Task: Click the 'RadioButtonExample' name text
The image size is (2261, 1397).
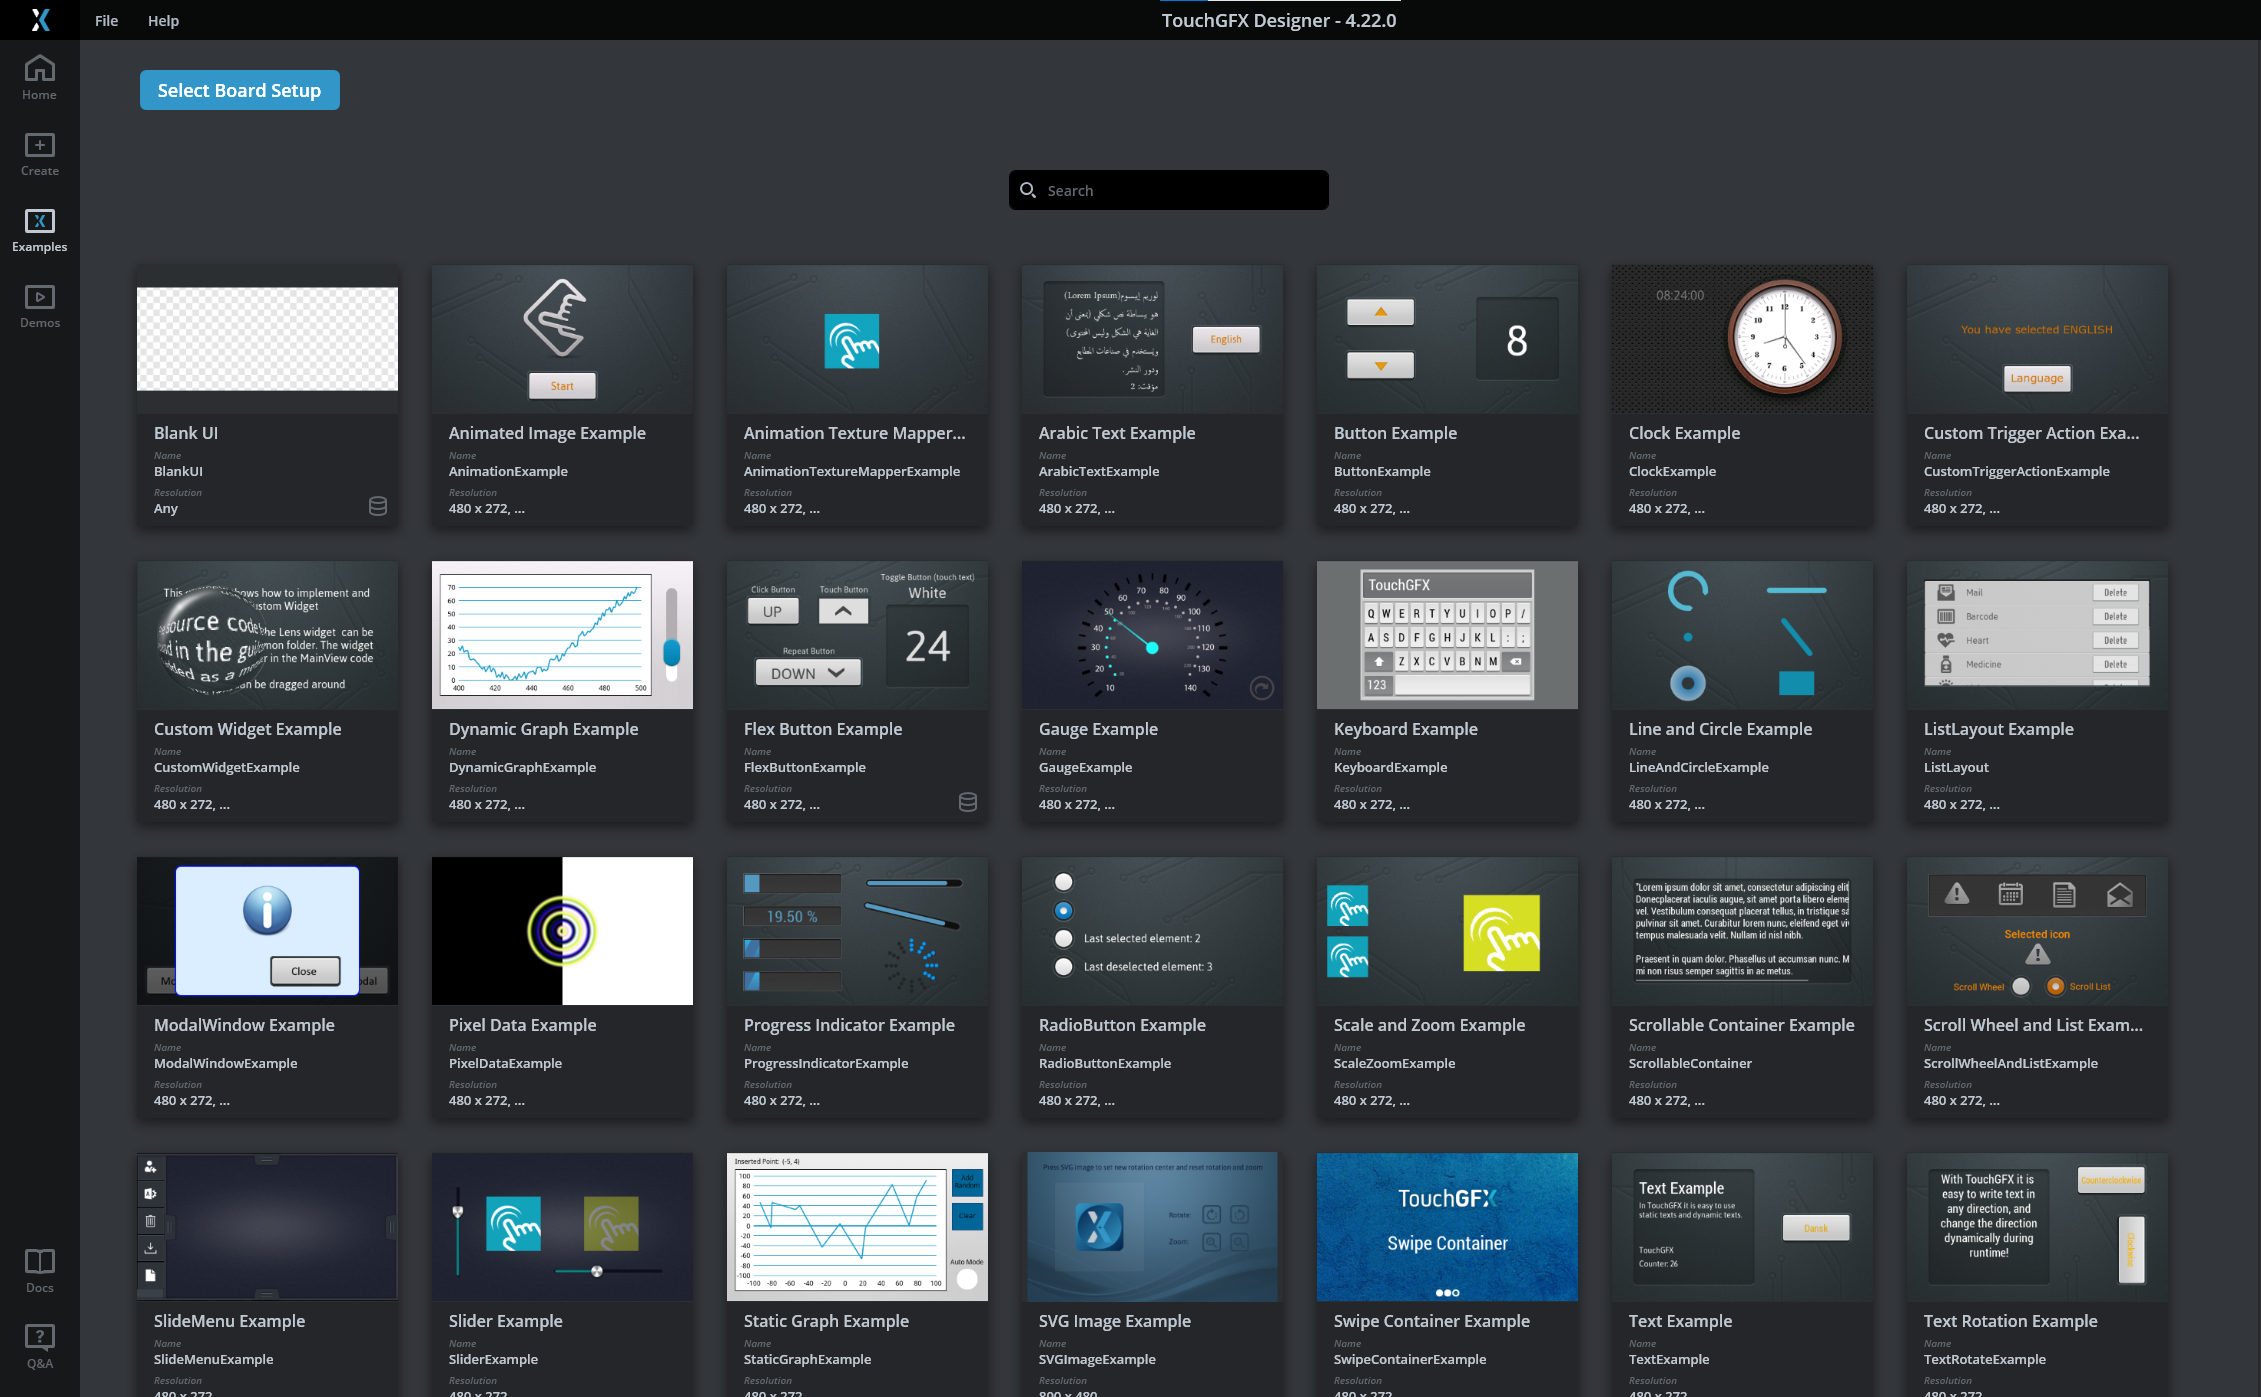Action: [x=1104, y=1063]
